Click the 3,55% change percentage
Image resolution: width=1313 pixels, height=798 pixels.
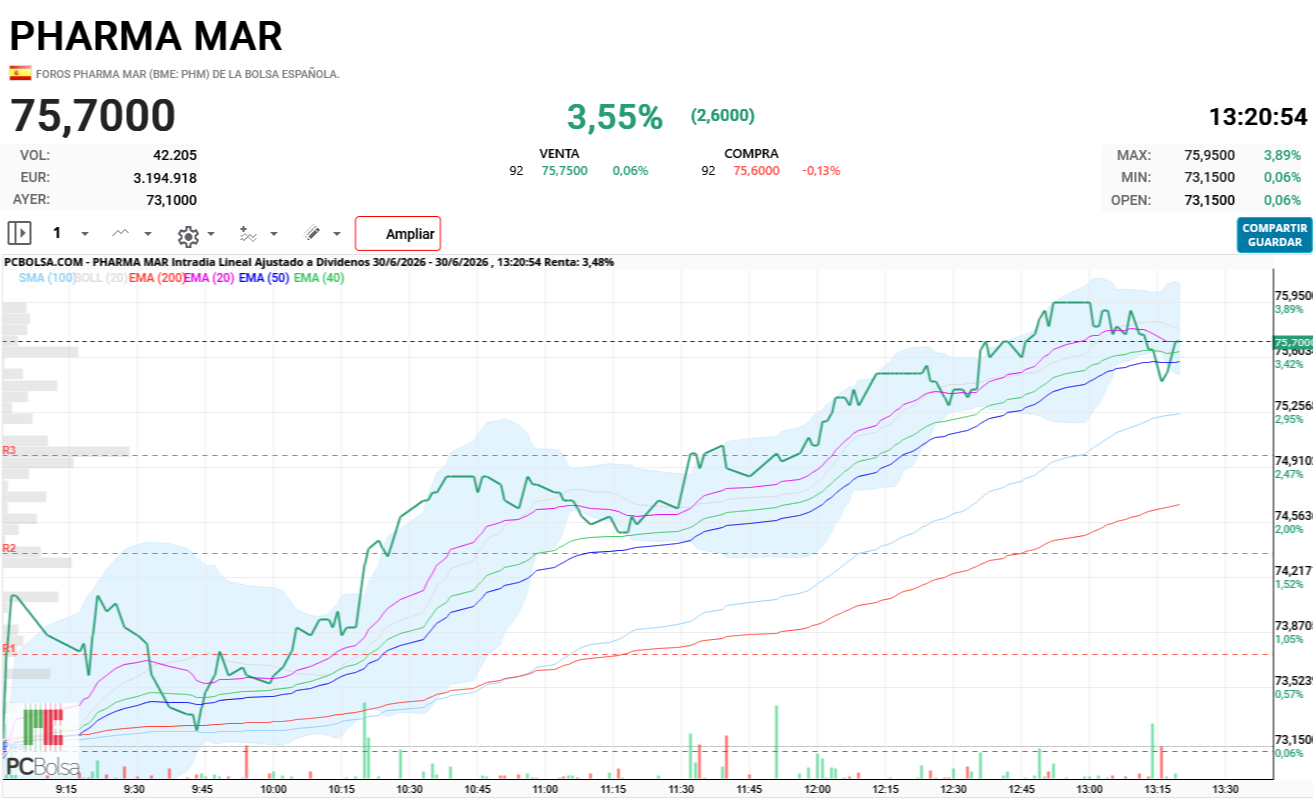click(x=615, y=117)
